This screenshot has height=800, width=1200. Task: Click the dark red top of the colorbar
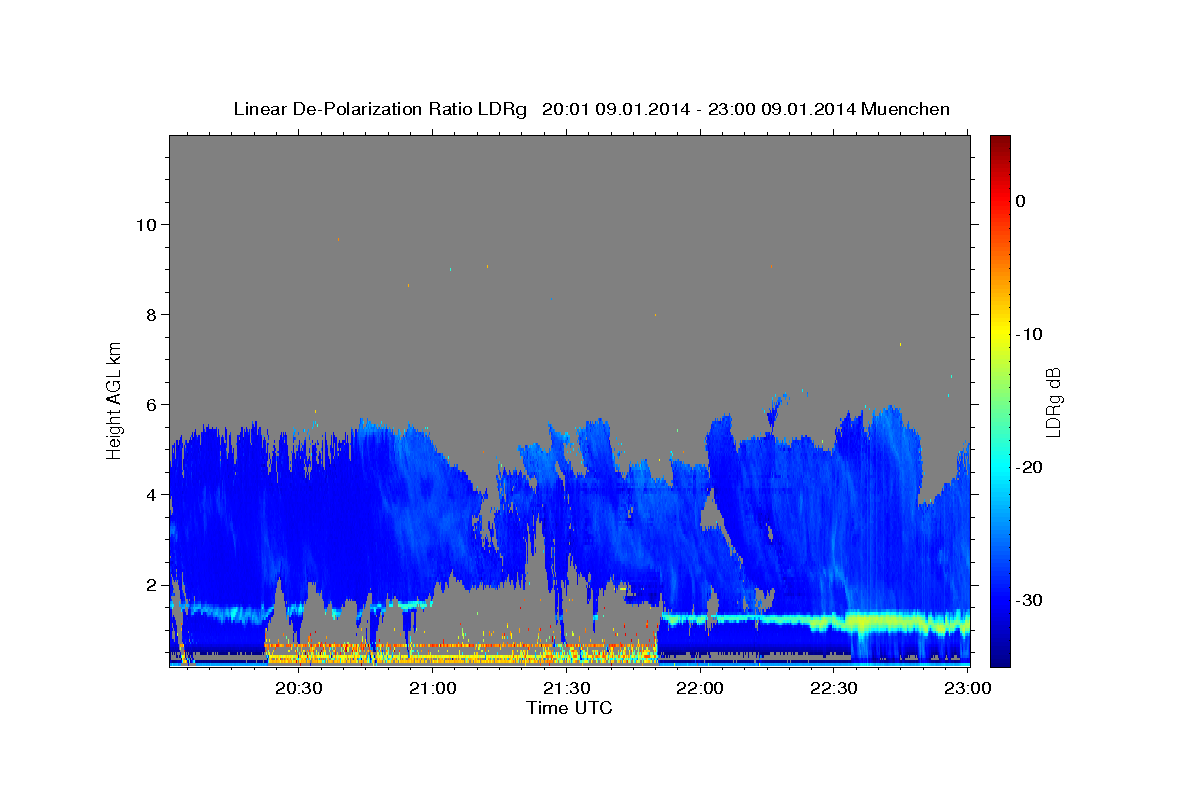click(x=999, y=142)
